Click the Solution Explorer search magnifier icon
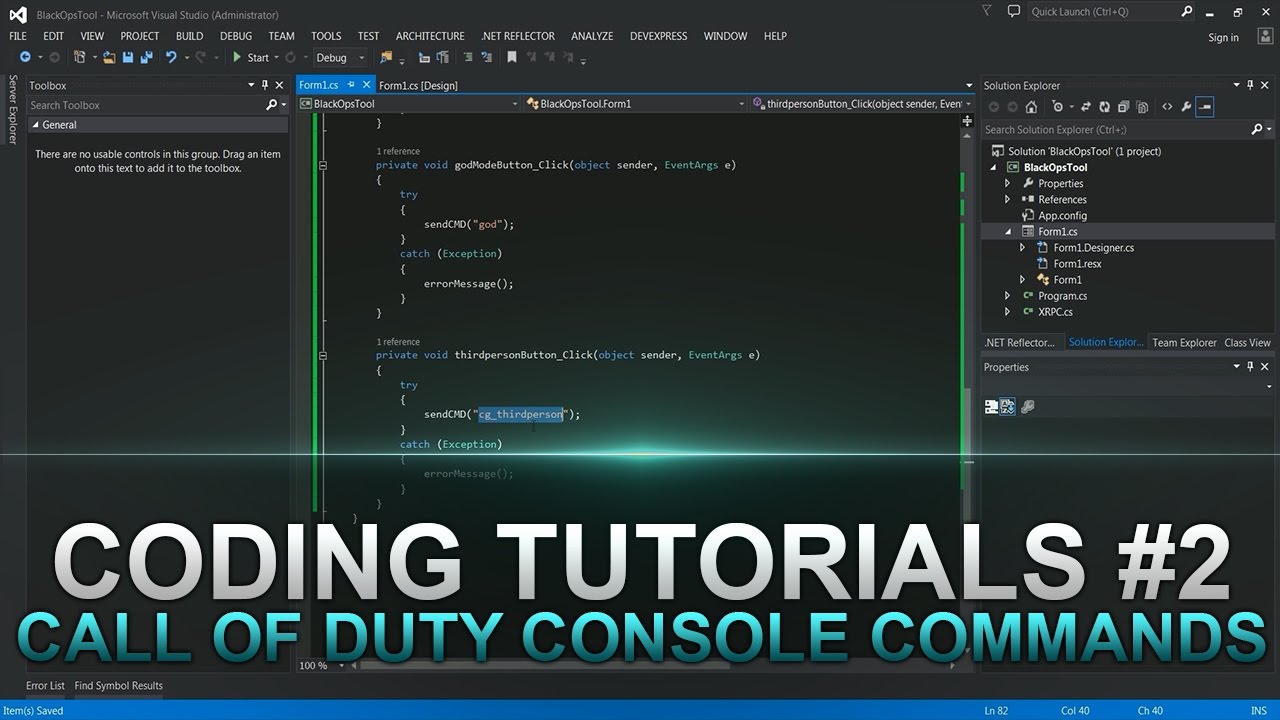The height and width of the screenshot is (720, 1280). (x=1258, y=129)
